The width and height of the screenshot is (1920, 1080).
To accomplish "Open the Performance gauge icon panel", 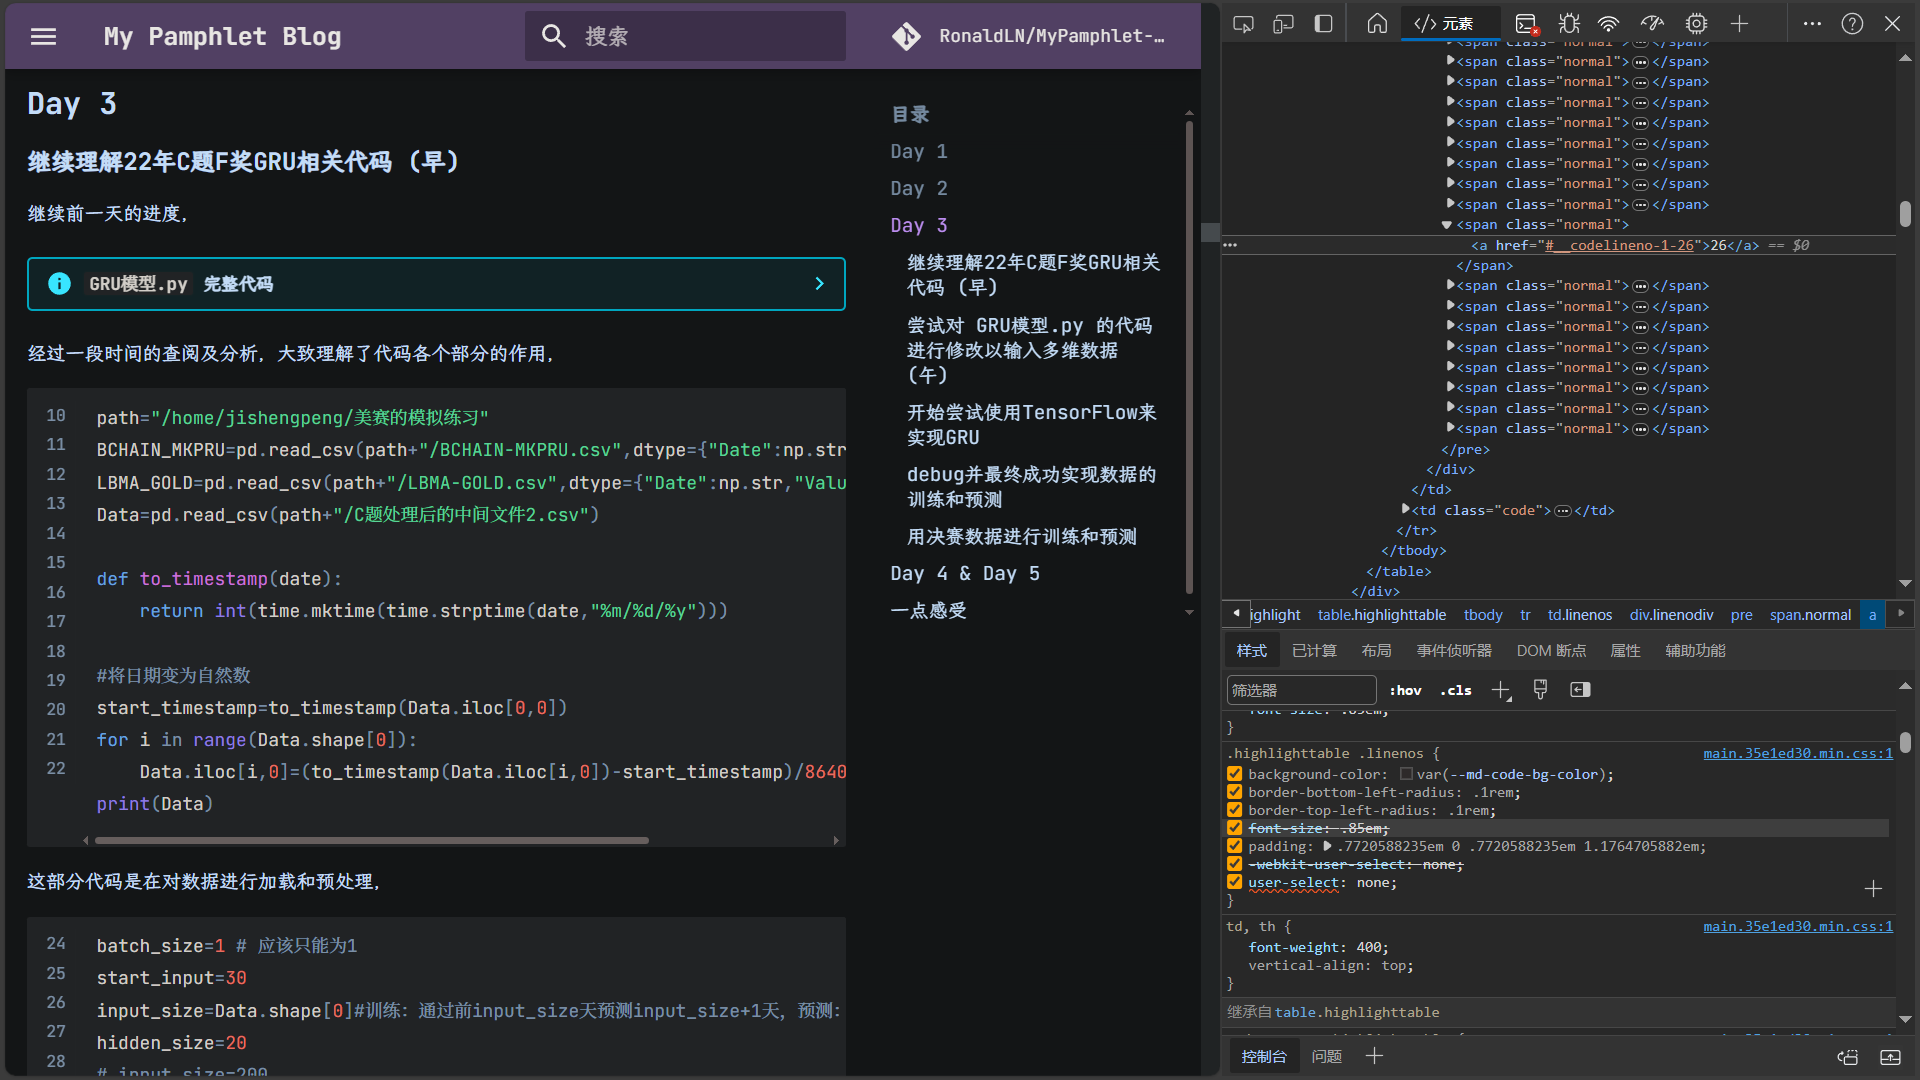I will 1652,24.
